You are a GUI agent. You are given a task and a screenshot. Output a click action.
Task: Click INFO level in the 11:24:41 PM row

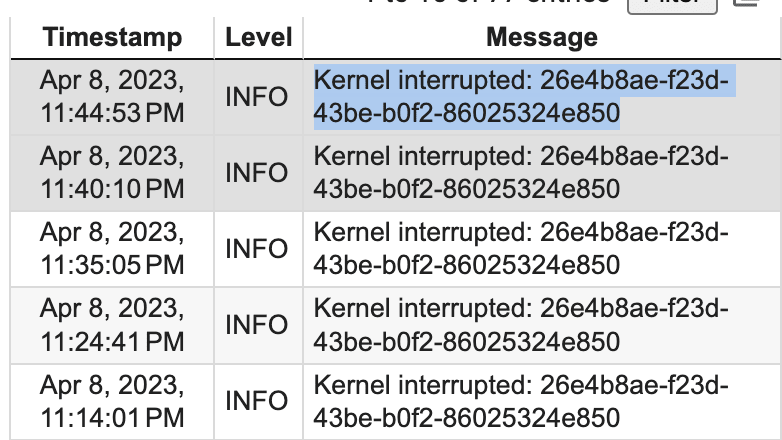pyautogui.click(x=256, y=325)
